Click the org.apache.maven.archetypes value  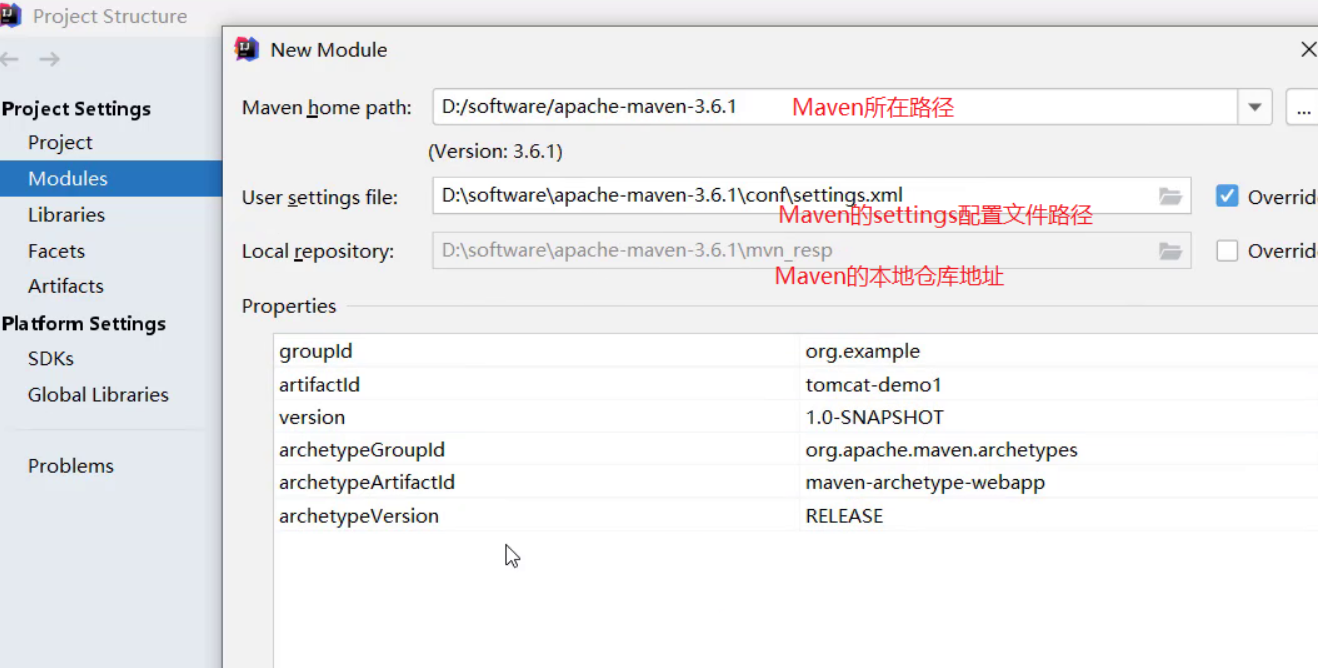tap(941, 450)
